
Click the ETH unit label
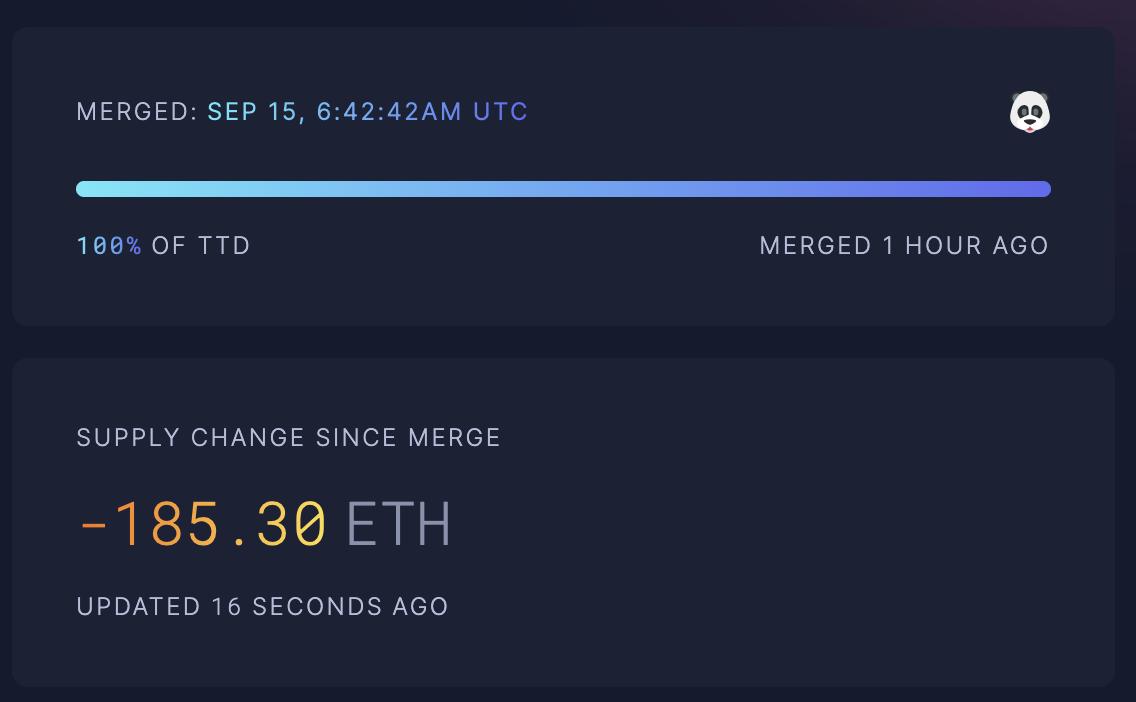coord(399,521)
